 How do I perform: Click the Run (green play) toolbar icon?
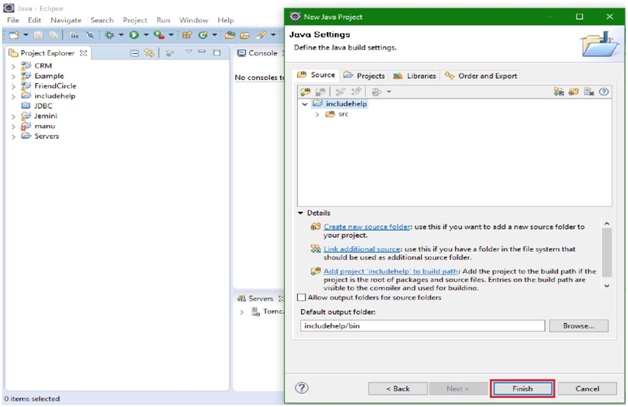pyautogui.click(x=133, y=35)
